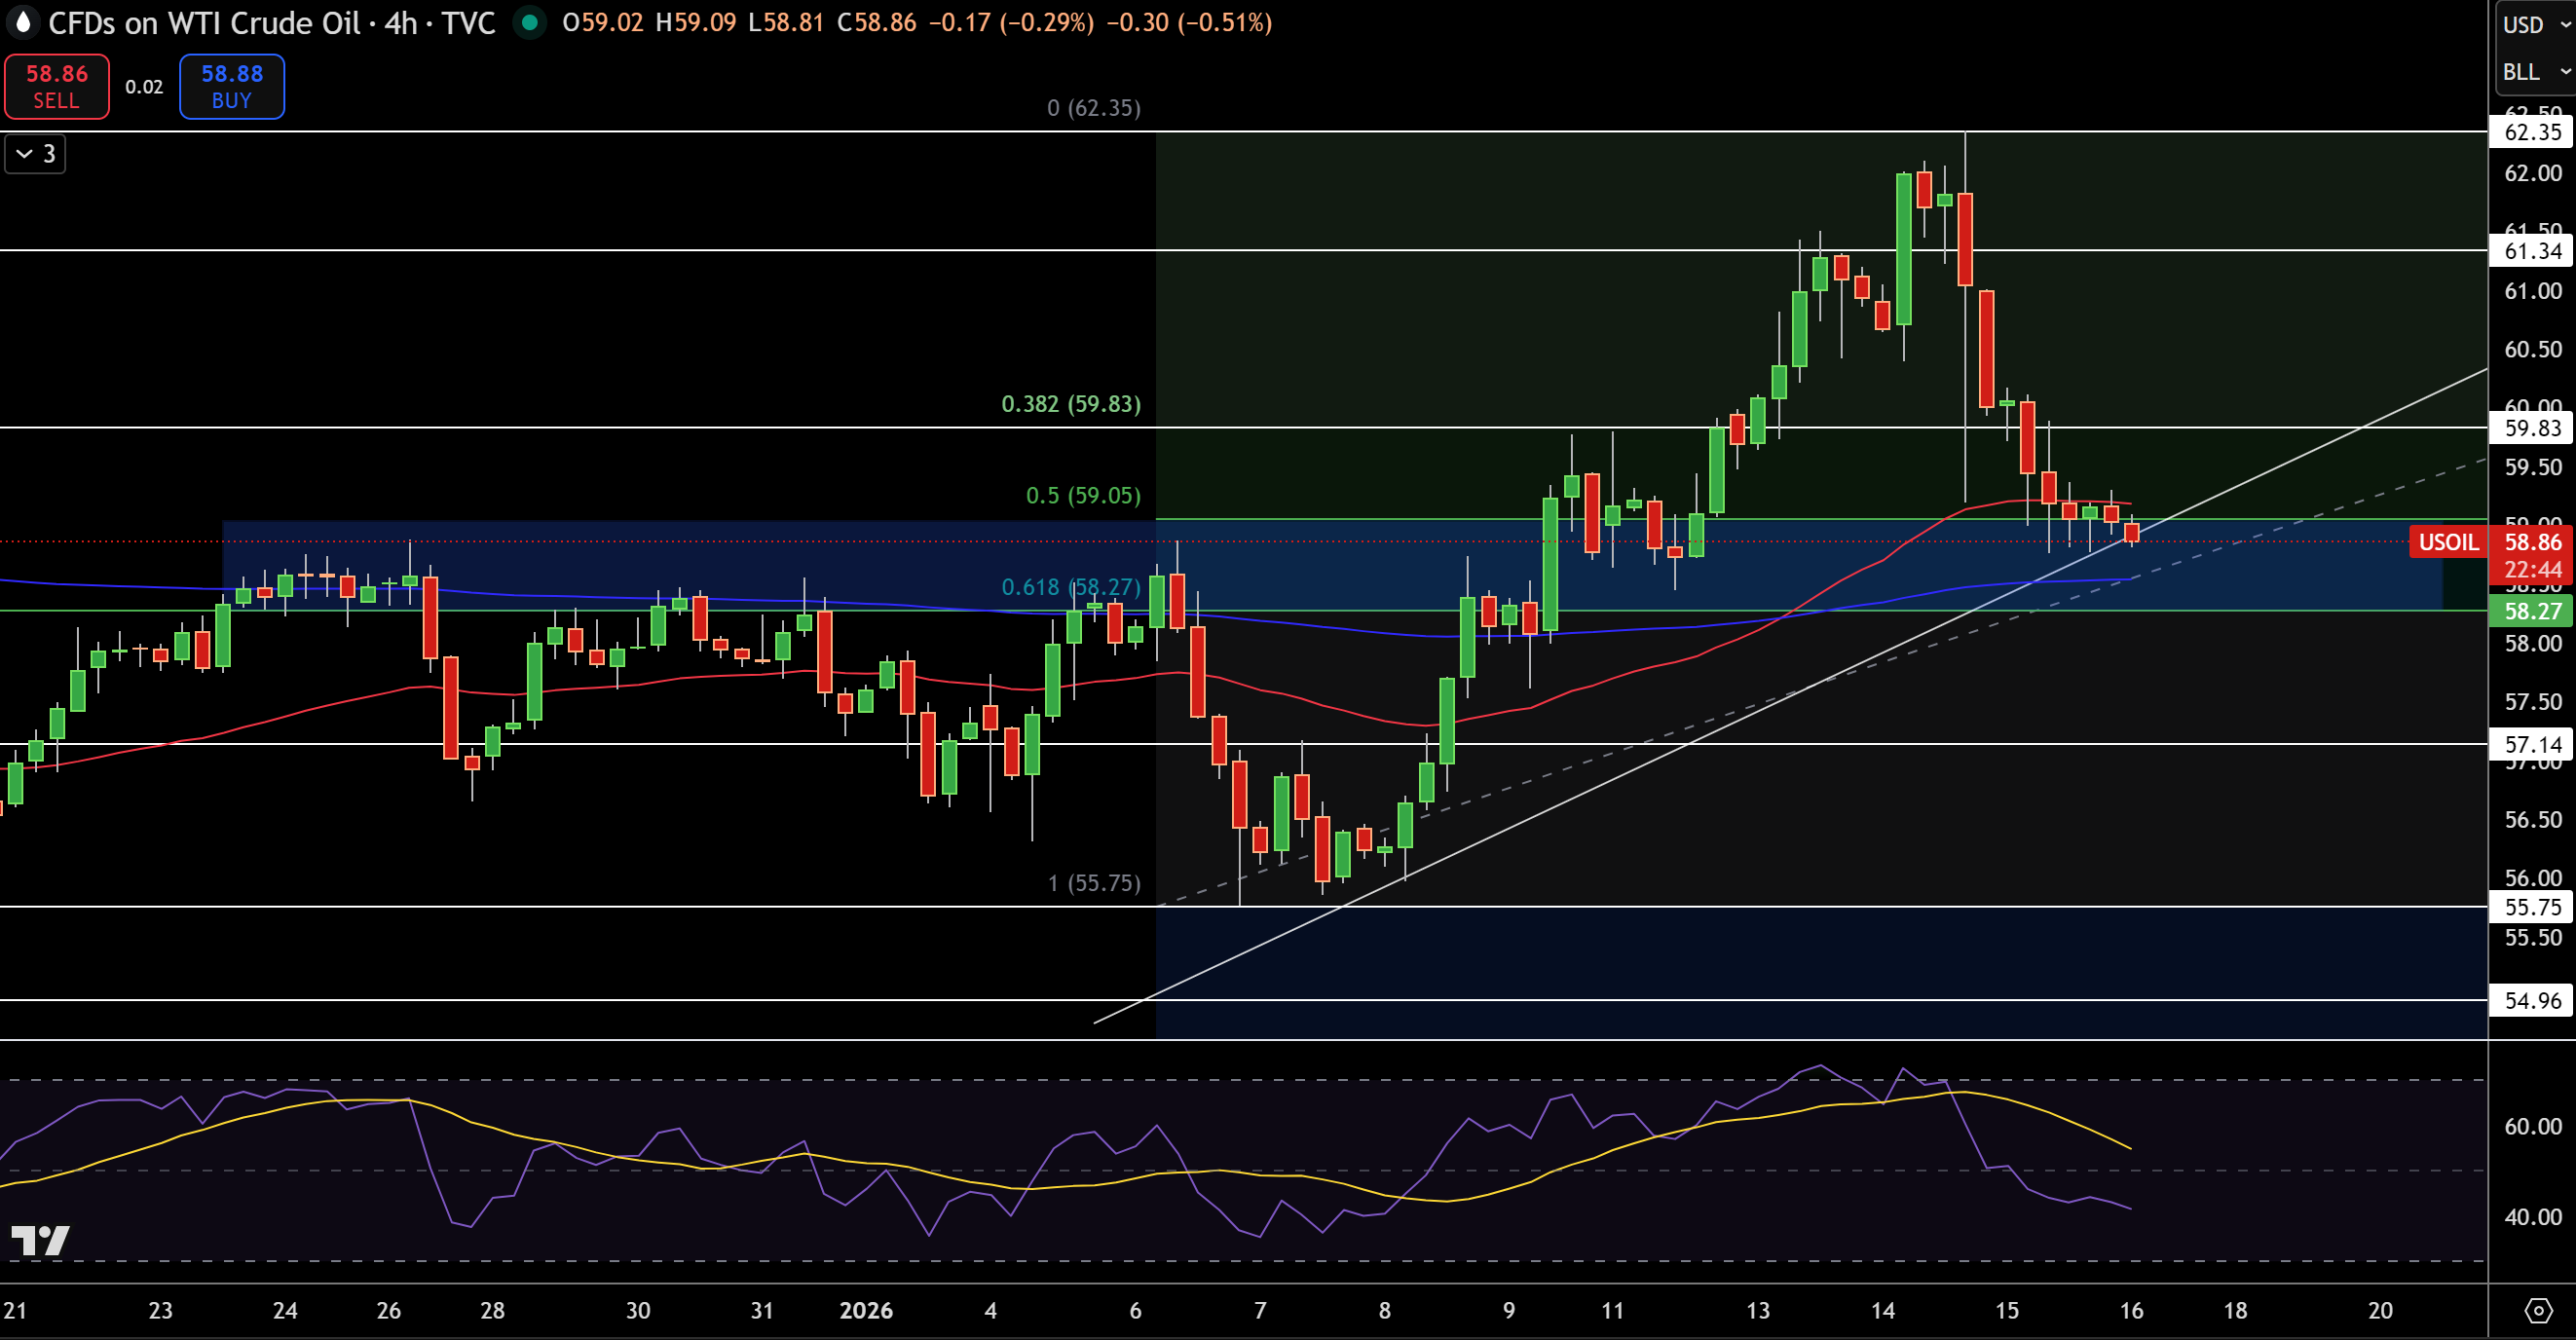Click the 58.88 BUY button
Screen dimensions: 2576x1340
[232, 87]
